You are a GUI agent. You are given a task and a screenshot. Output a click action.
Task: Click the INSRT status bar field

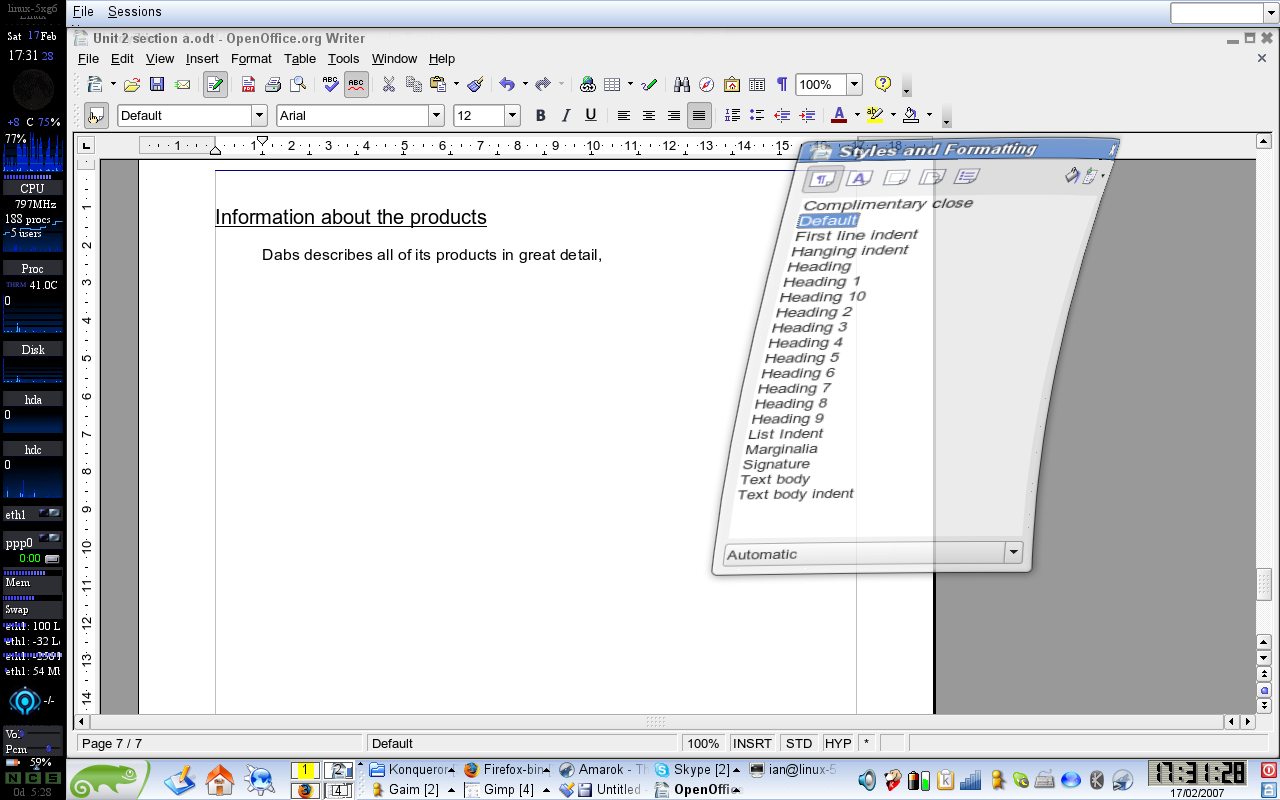point(752,743)
